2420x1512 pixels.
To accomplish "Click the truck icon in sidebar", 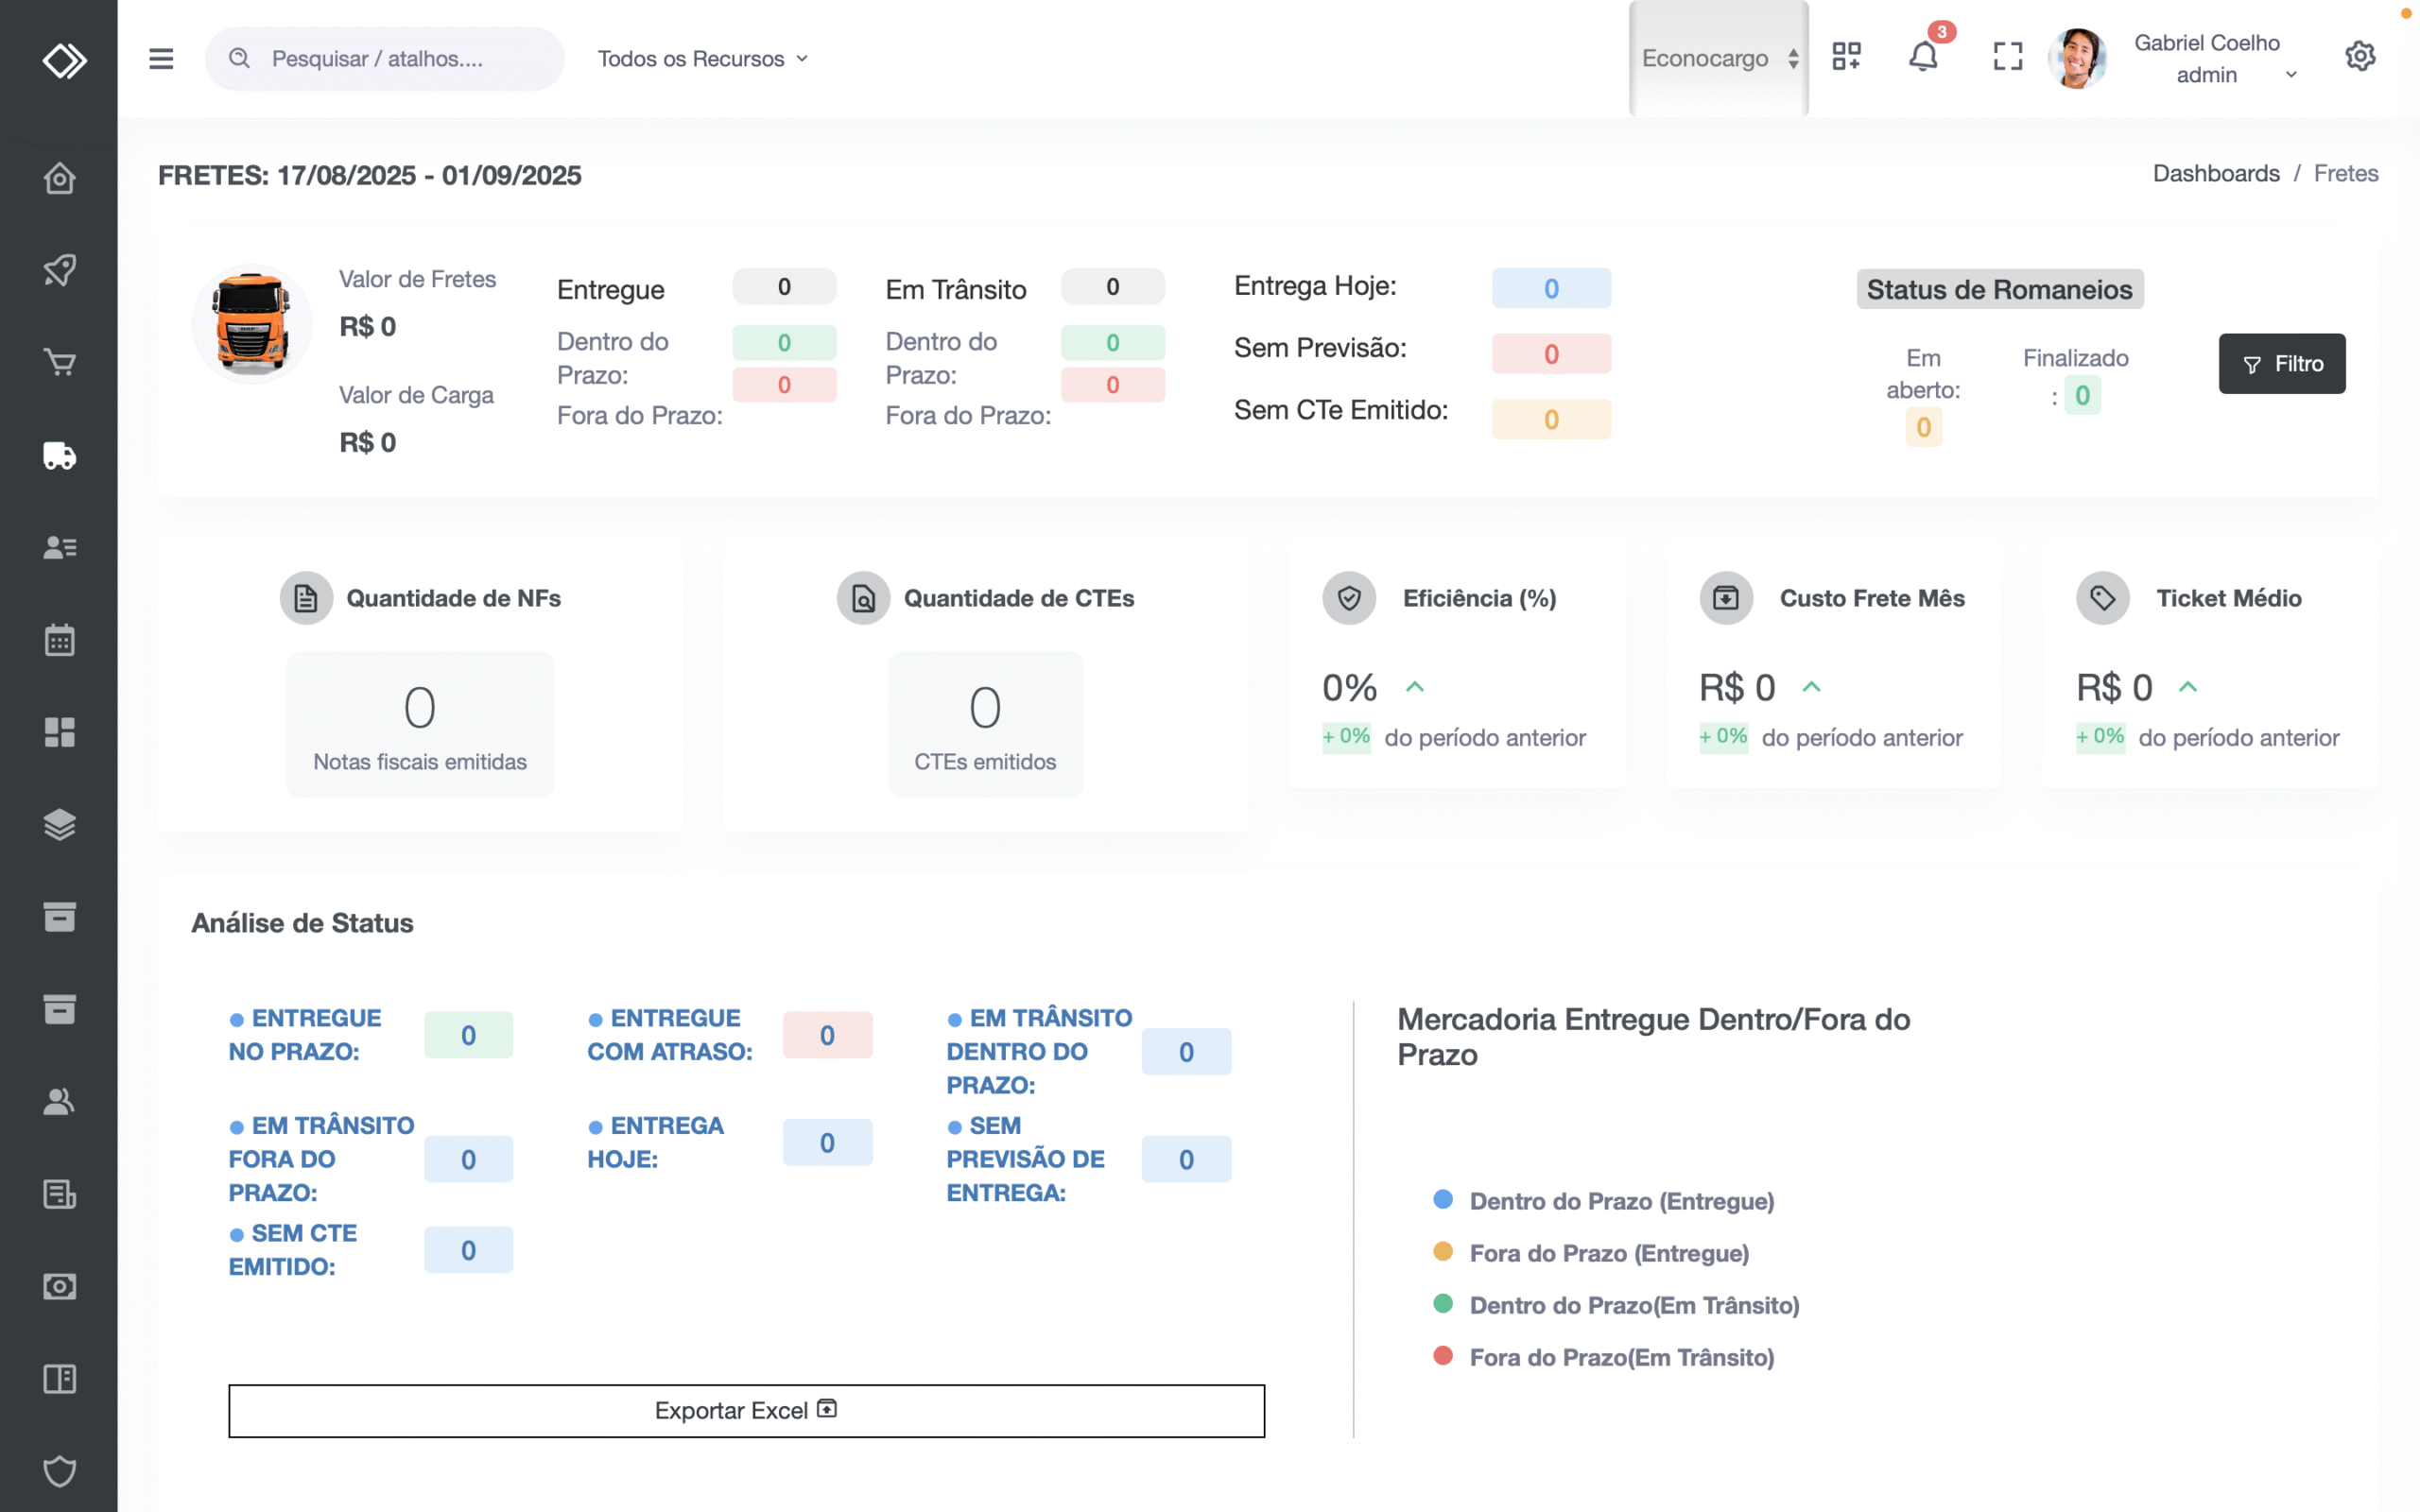I will tap(59, 455).
